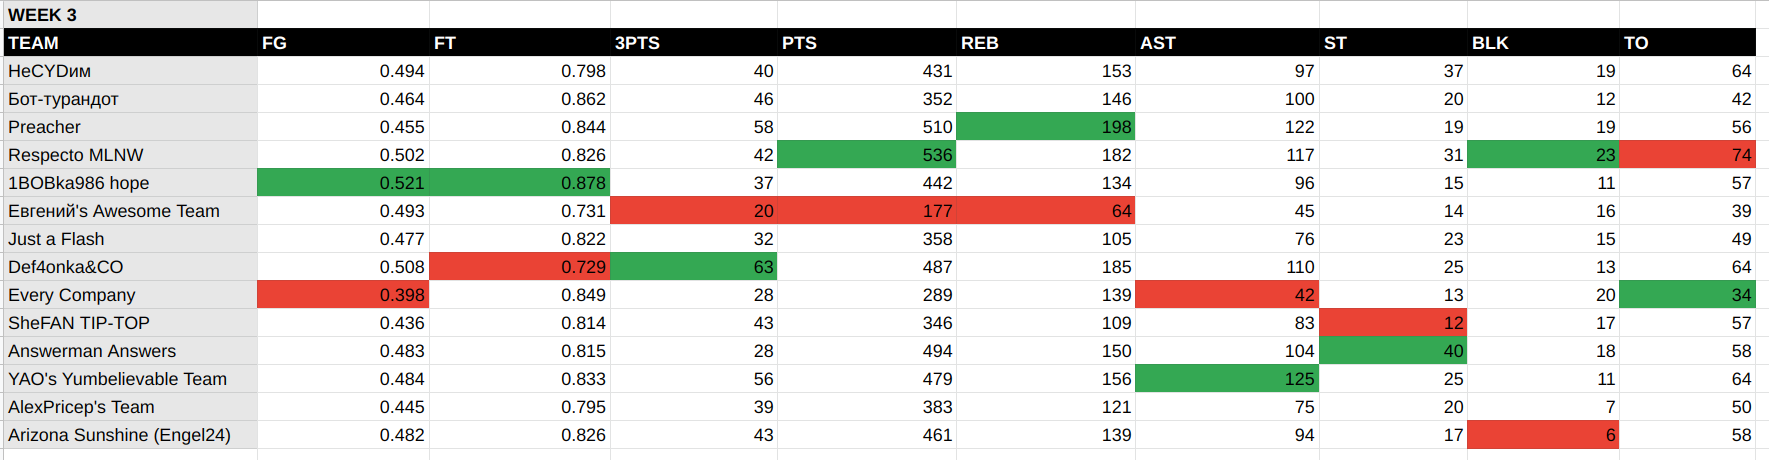The image size is (1769, 460).
Task: Select the WEEK 3 title cell
Action: (129, 14)
